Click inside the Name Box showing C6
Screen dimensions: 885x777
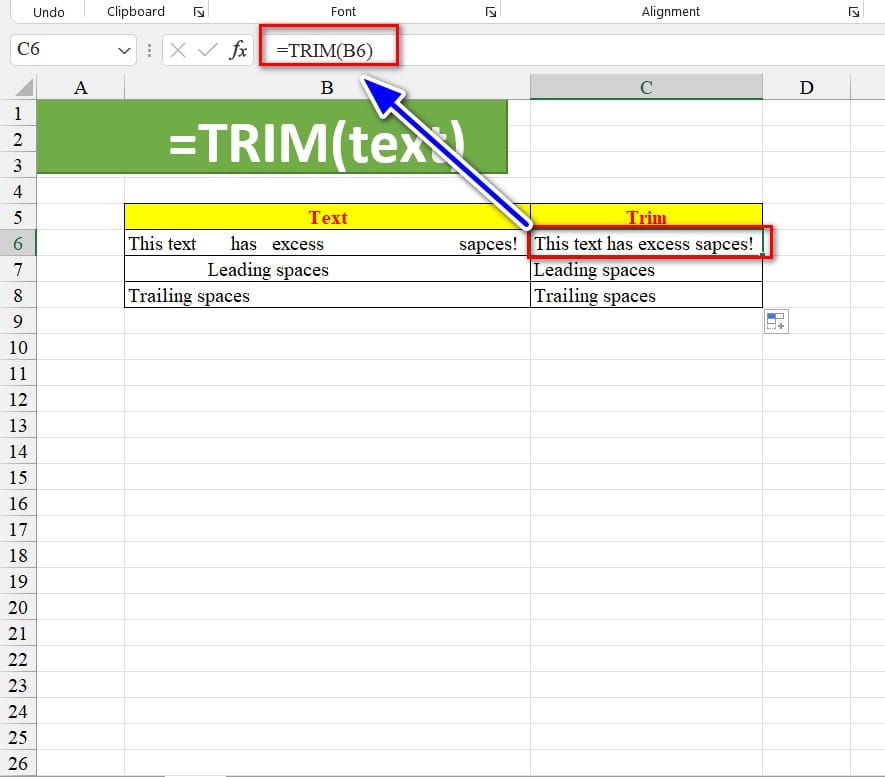pyautogui.click(x=60, y=50)
